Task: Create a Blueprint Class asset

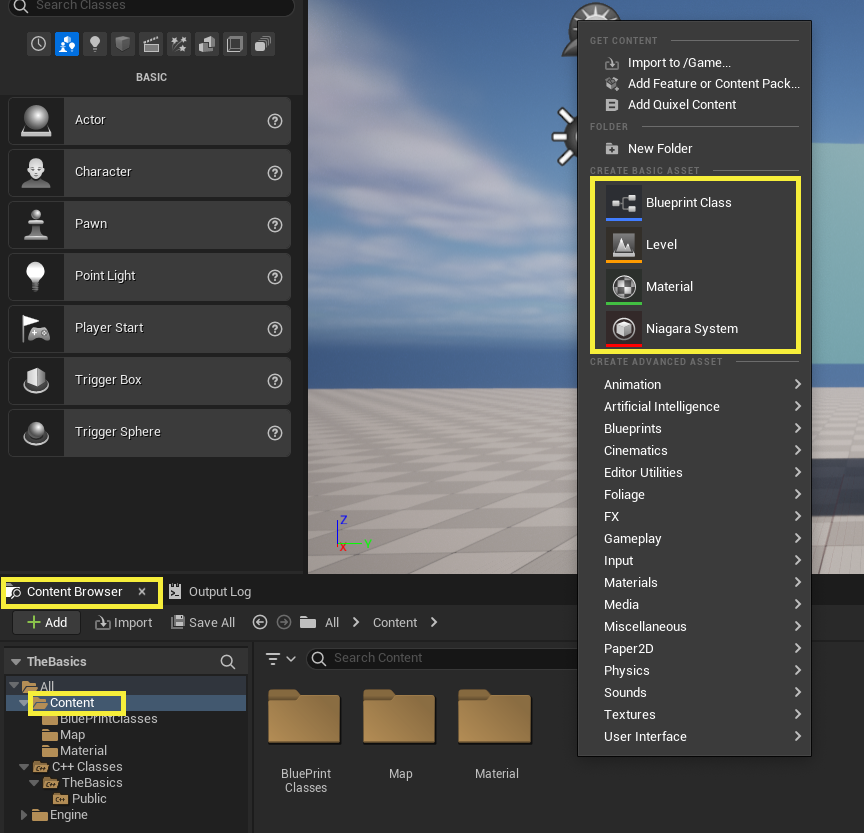Action: pyautogui.click(x=695, y=203)
